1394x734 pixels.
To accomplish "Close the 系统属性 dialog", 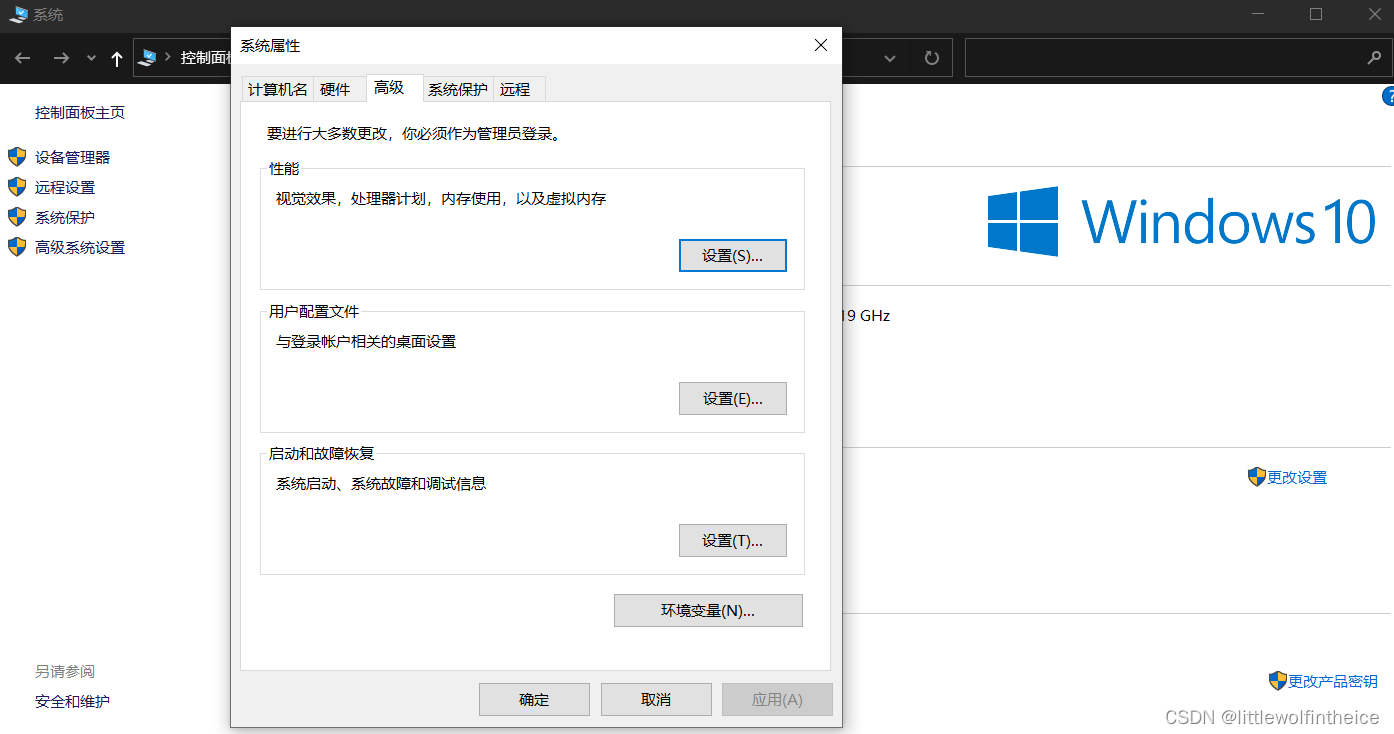I will [x=821, y=45].
